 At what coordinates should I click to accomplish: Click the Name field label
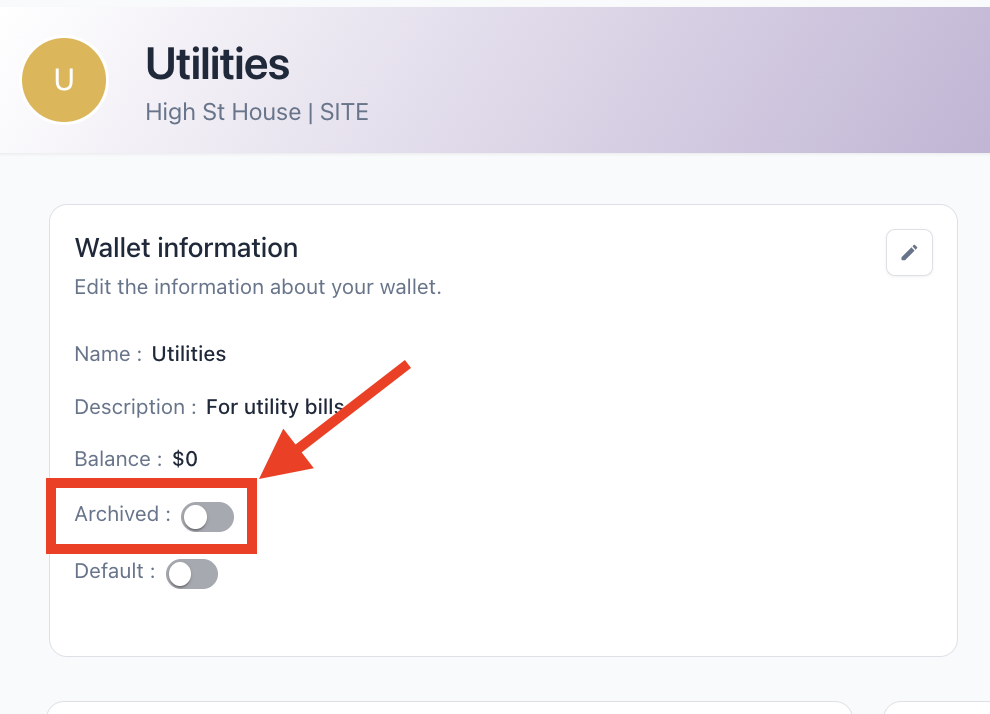[107, 354]
